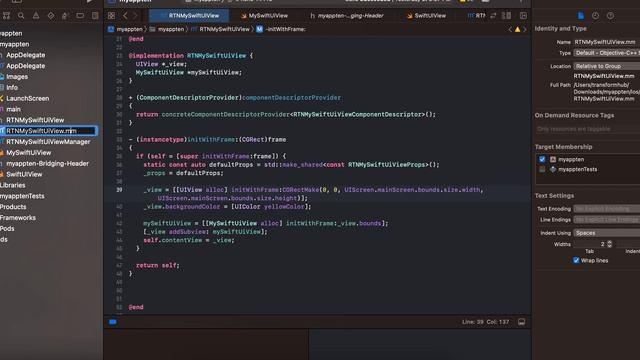Select Frameworks group in the navigator
Screen dimensions: 640x360
pos(18,218)
